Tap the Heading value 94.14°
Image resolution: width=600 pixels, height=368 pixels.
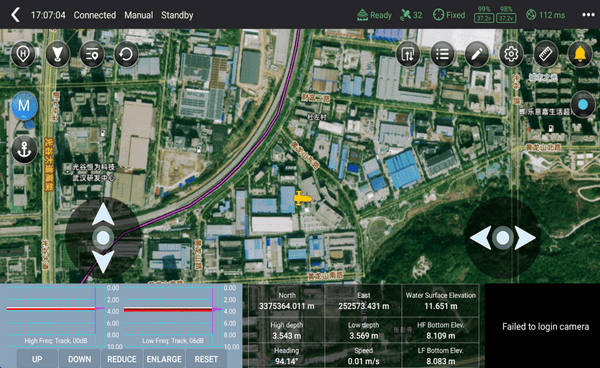(x=287, y=361)
